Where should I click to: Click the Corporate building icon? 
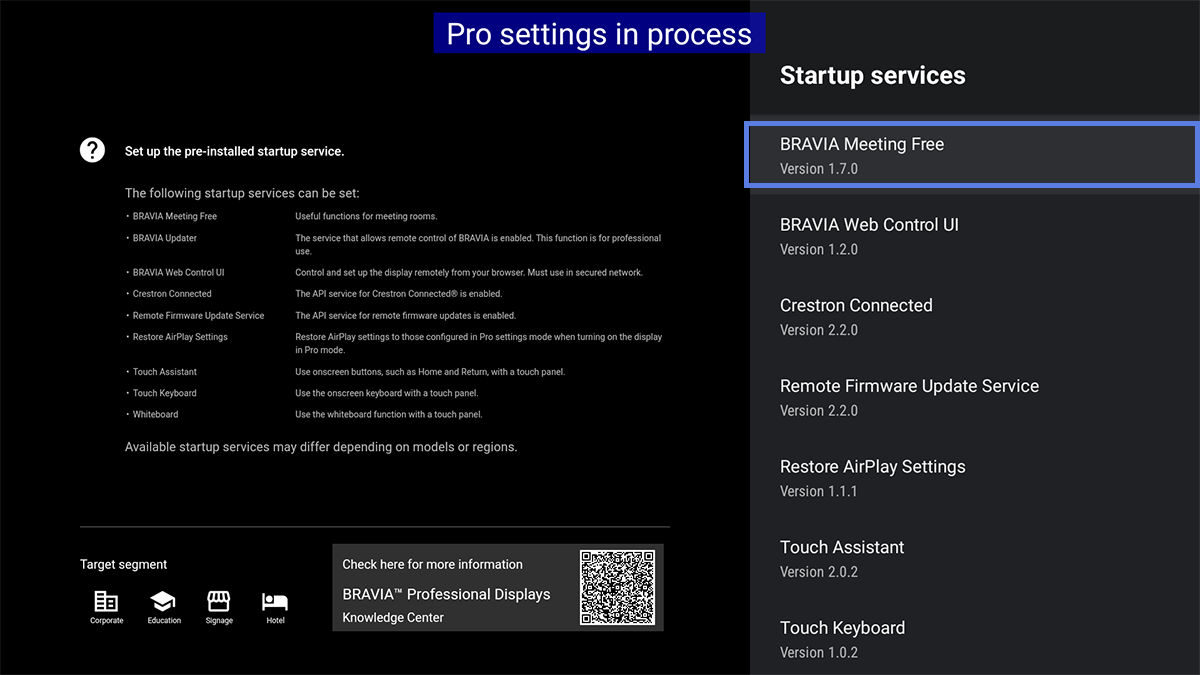point(106,601)
